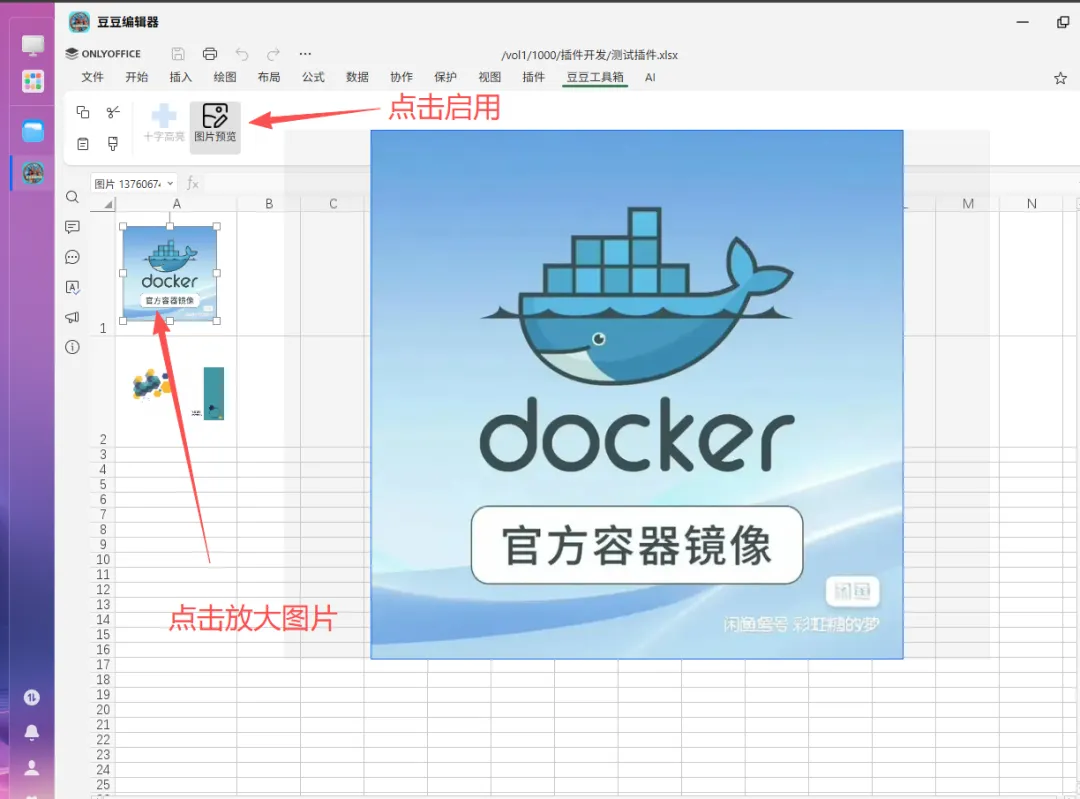1080x799 pixels.
Task: Click the restore window button
Action: [1063, 22]
